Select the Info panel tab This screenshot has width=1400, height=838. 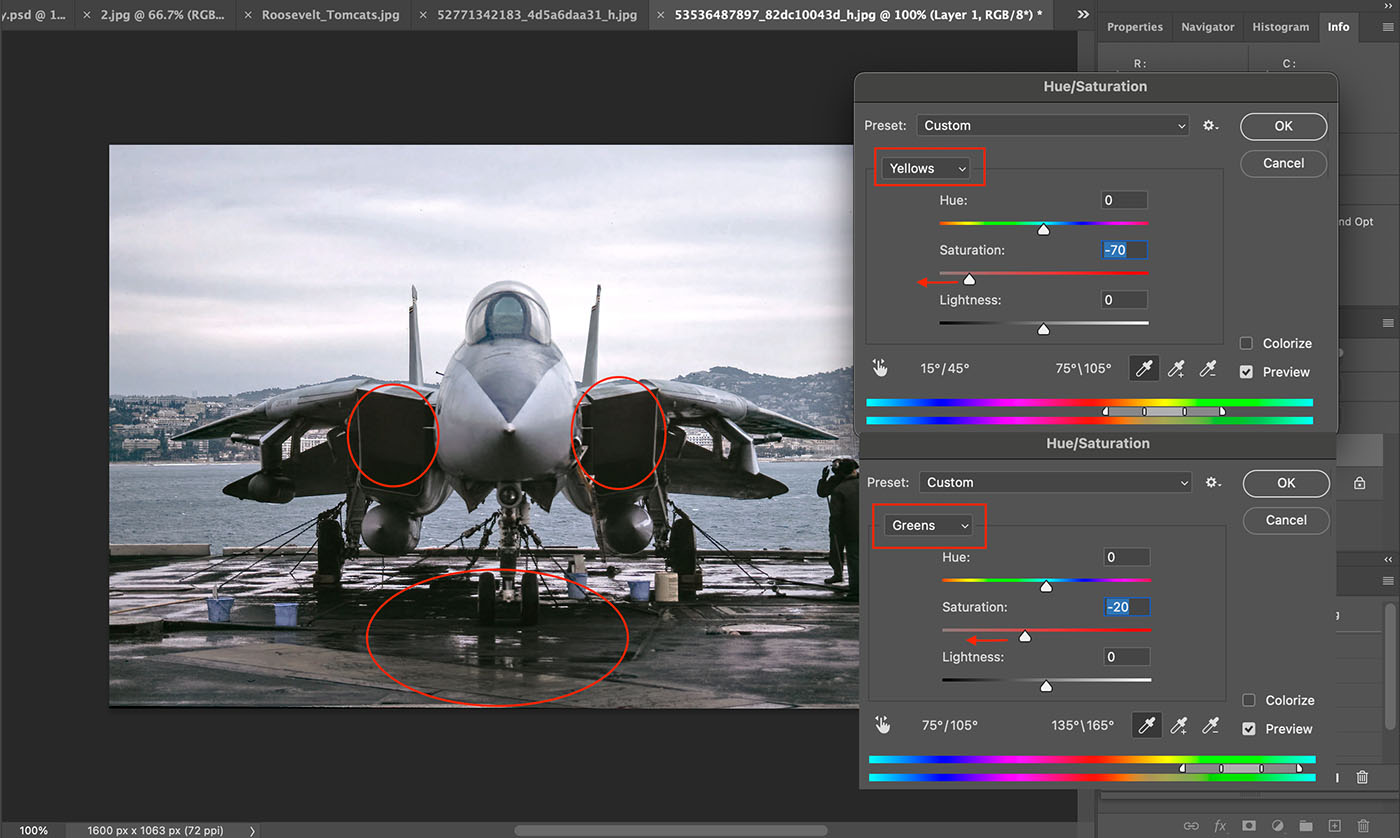pyautogui.click(x=1338, y=27)
